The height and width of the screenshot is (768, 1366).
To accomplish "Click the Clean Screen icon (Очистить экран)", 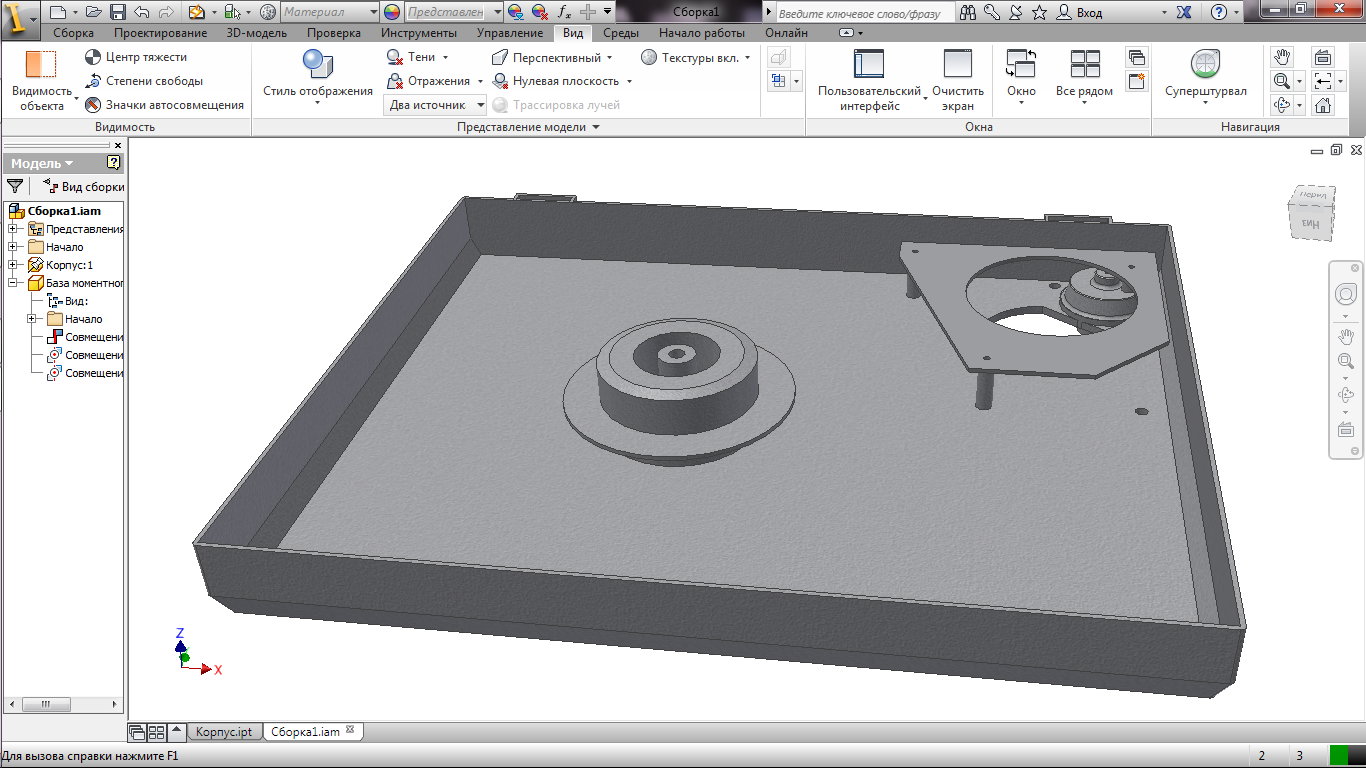I will pos(957,65).
